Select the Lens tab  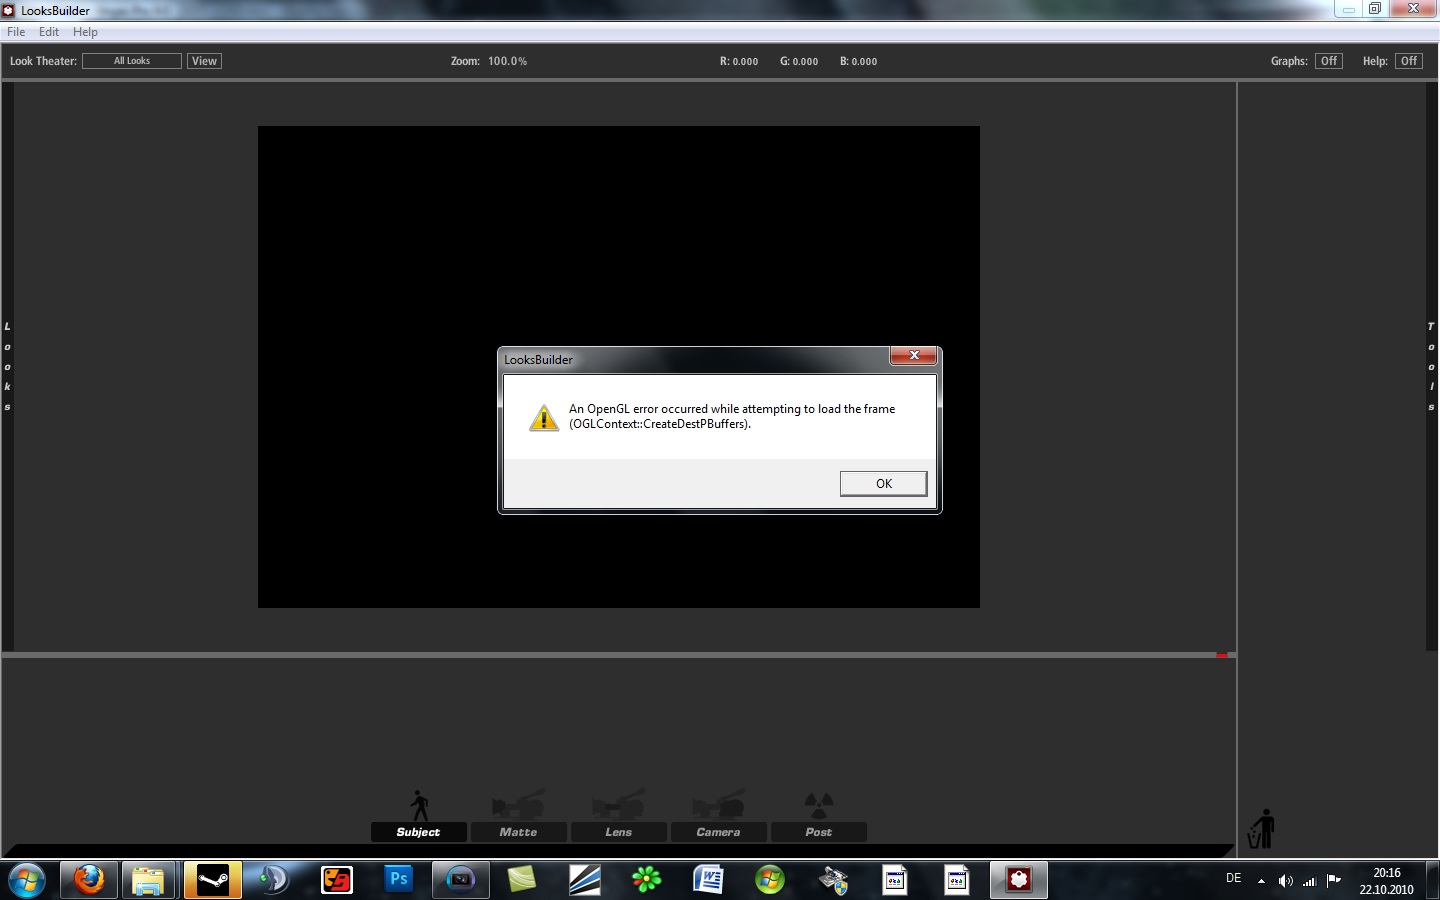618,832
